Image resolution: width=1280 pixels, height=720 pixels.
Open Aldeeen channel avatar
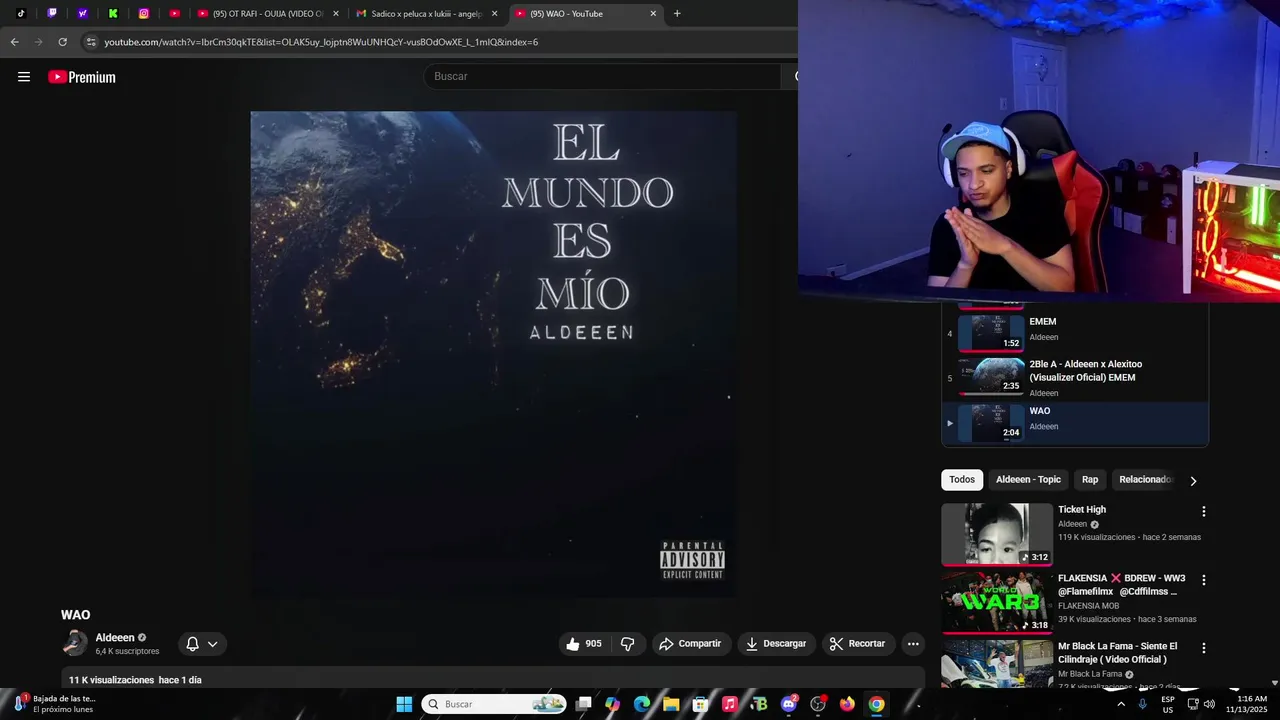[74, 643]
